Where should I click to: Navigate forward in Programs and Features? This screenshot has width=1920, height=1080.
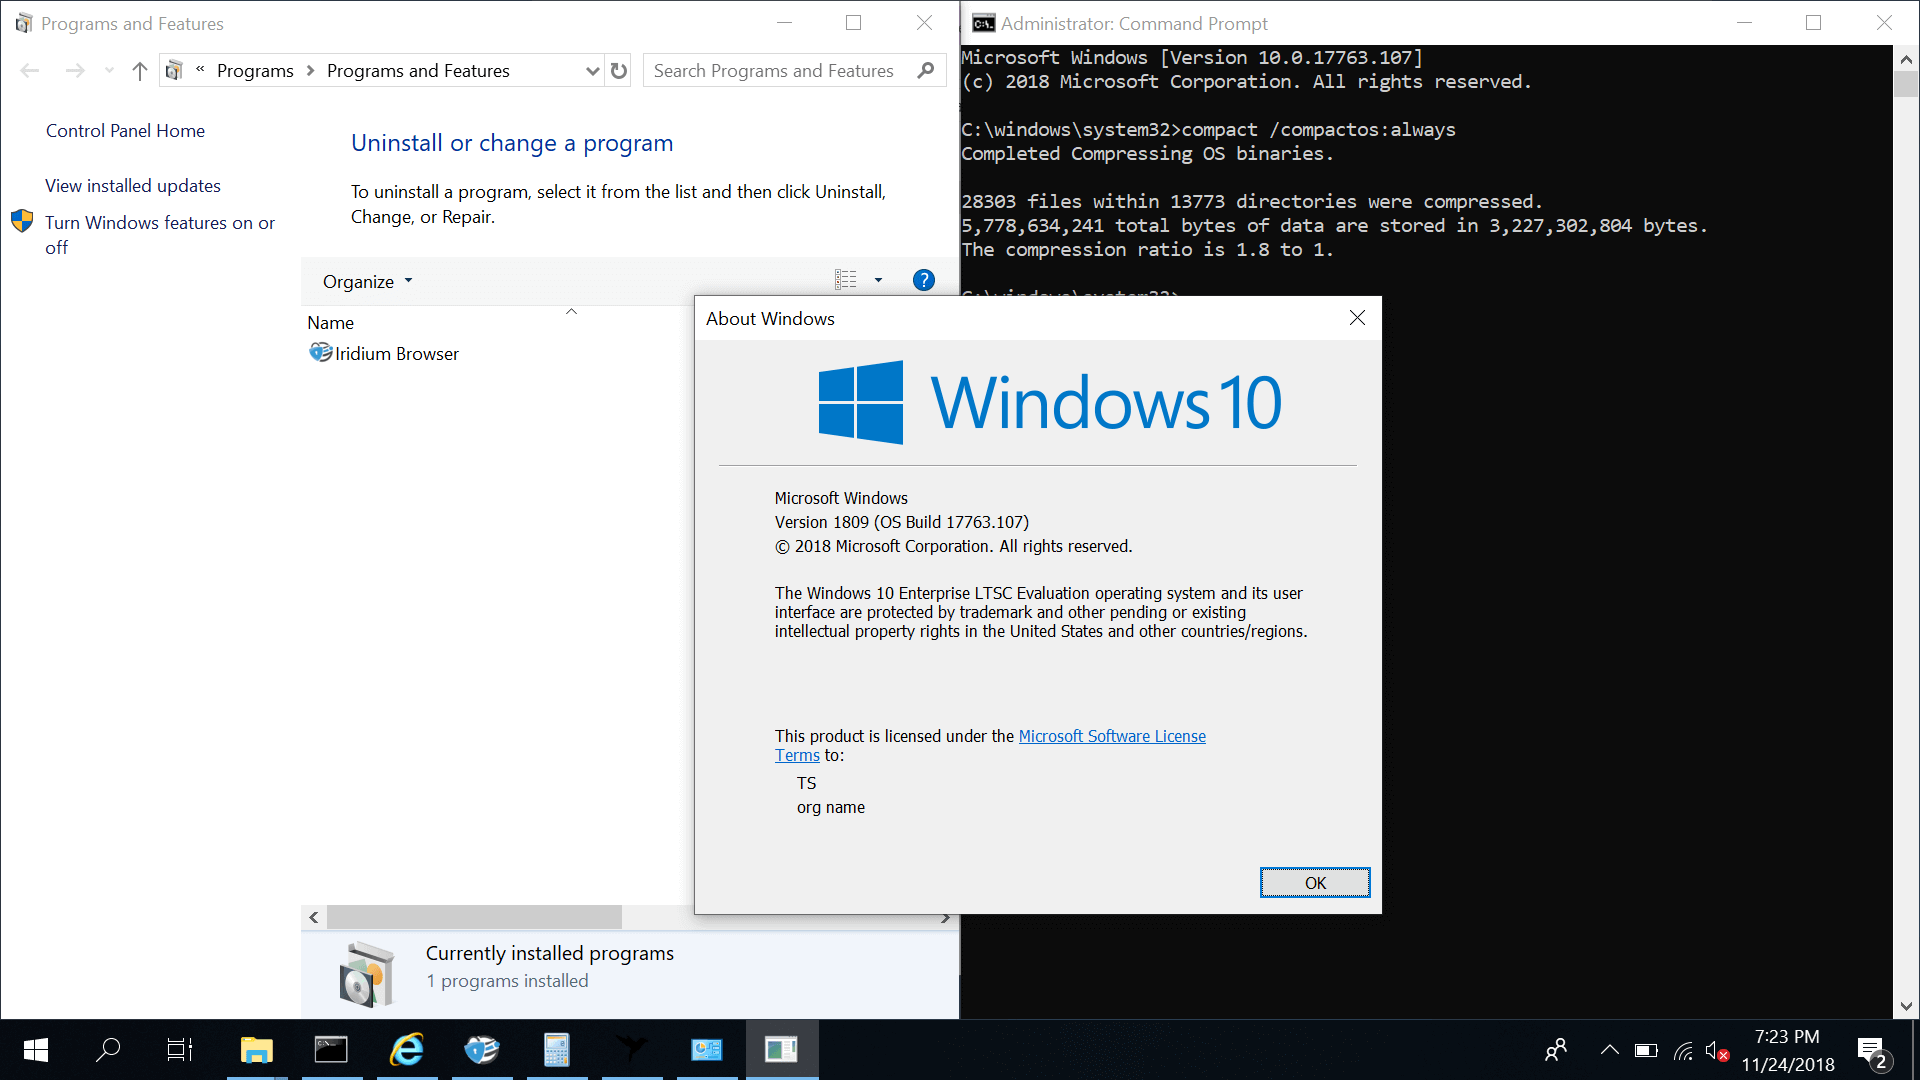pos(75,71)
